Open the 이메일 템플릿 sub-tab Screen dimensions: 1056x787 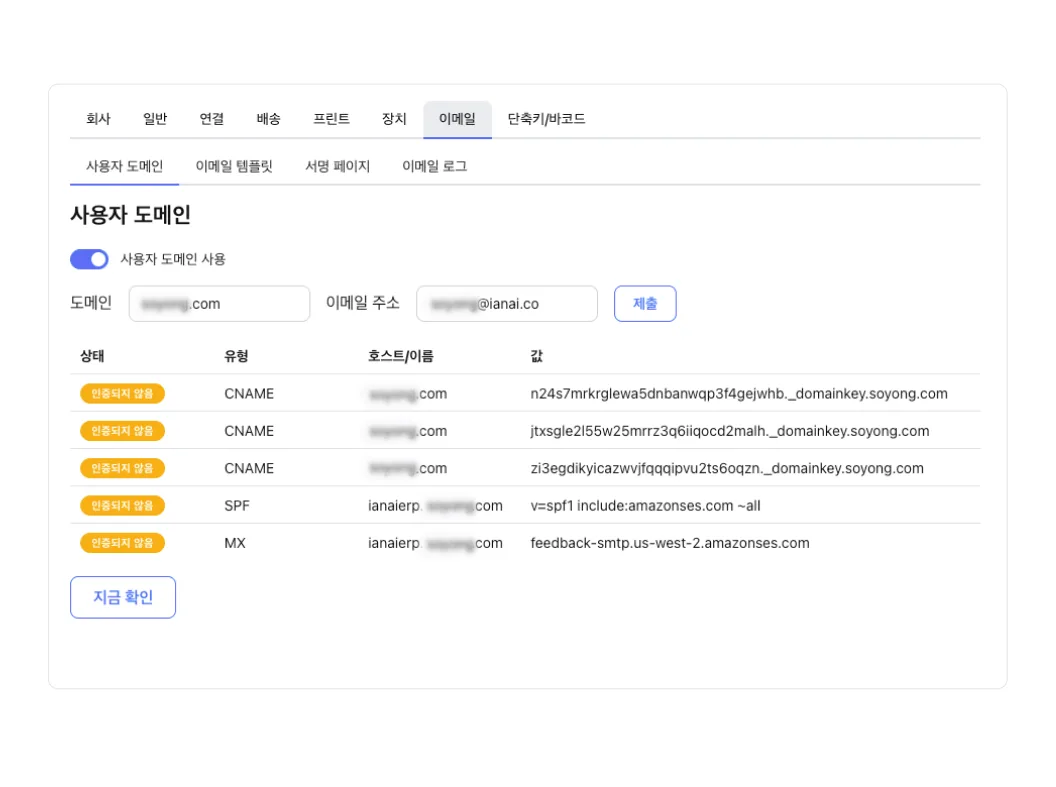(233, 166)
